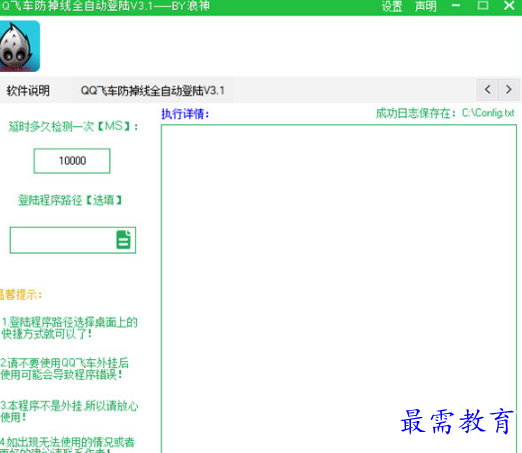Click the left tab scroll arrow

point(487,90)
